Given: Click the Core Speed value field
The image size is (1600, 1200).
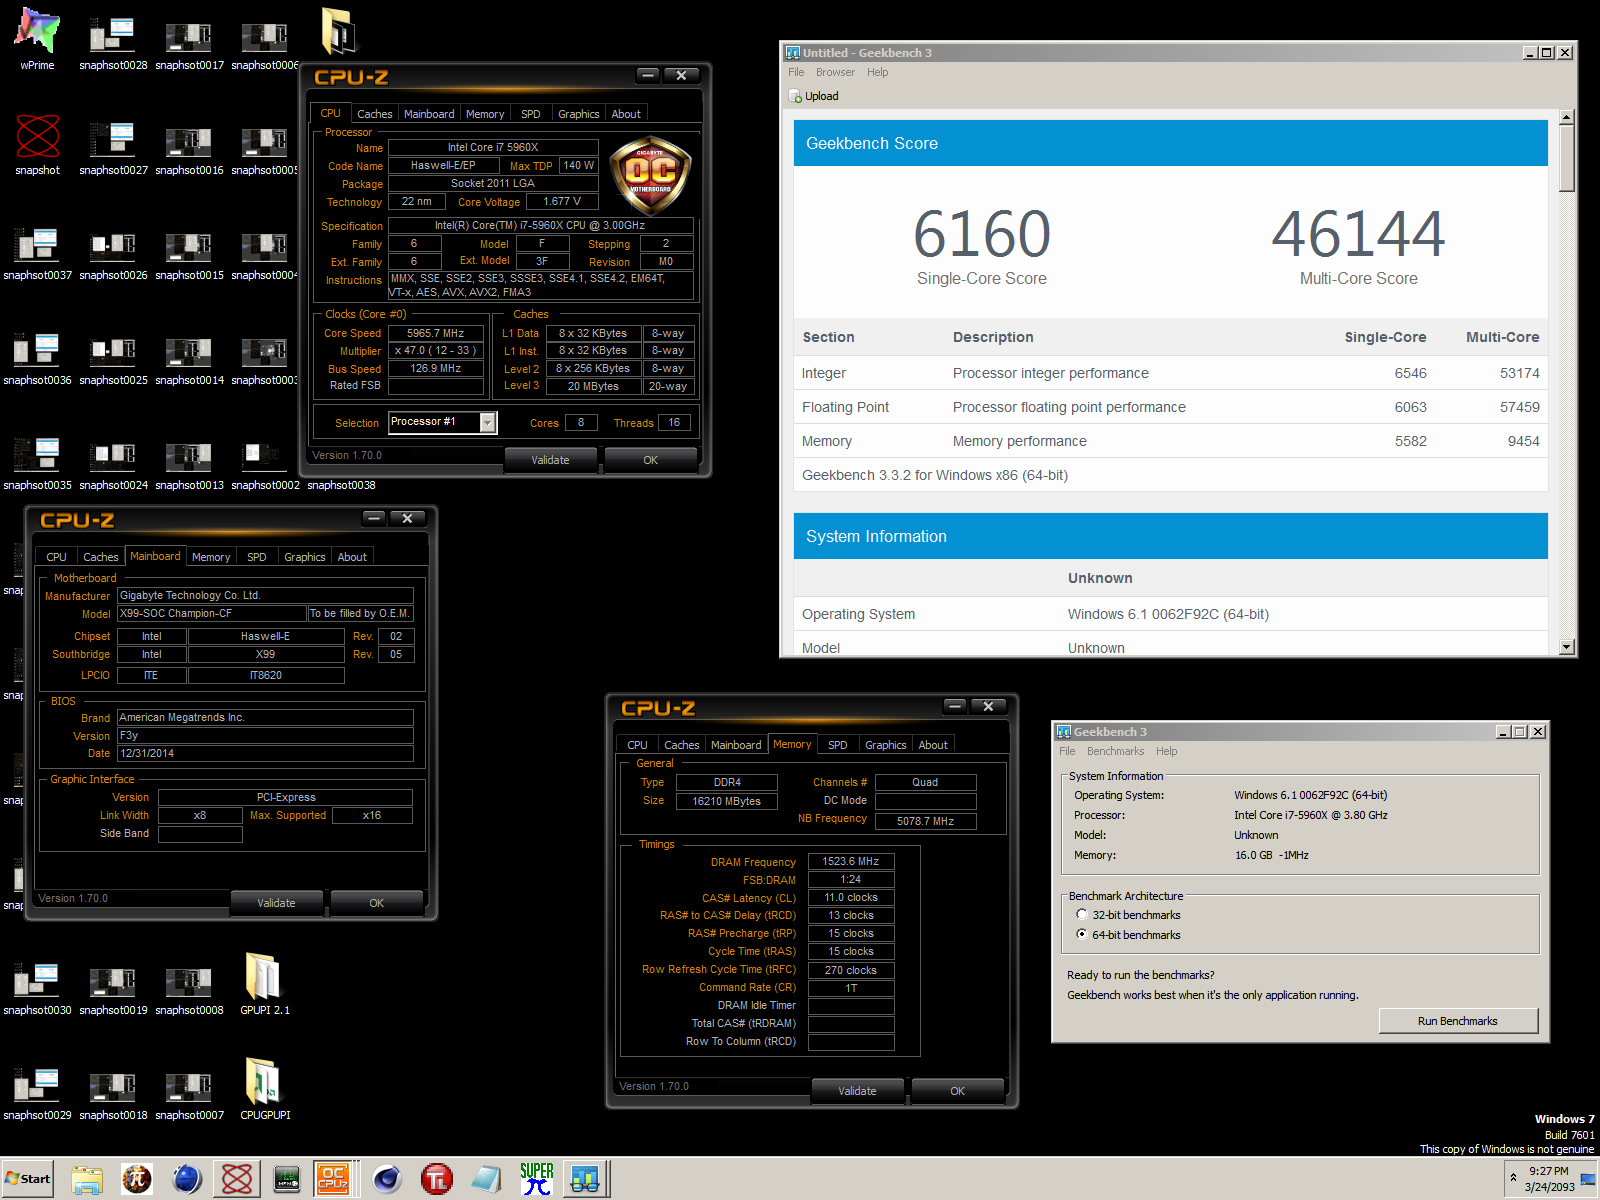Looking at the screenshot, I should pyautogui.click(x=436, y=333).
